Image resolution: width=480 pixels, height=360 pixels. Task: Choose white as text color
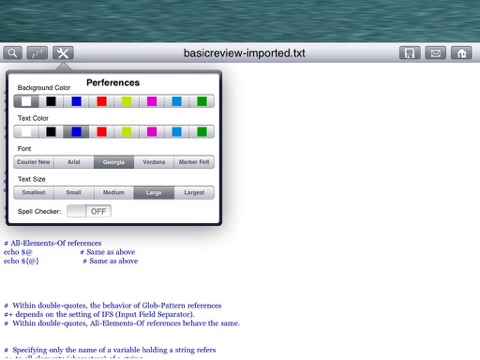(26, 132)
